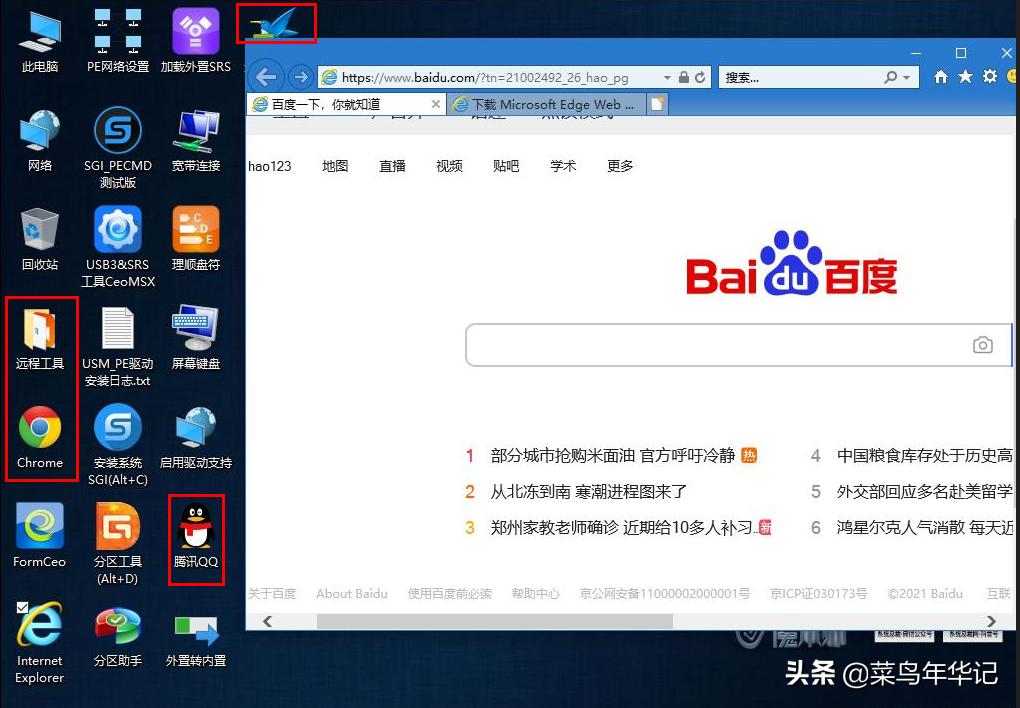Open Baidu 视频 link
1020x708 pixels.
coord(449,166)
